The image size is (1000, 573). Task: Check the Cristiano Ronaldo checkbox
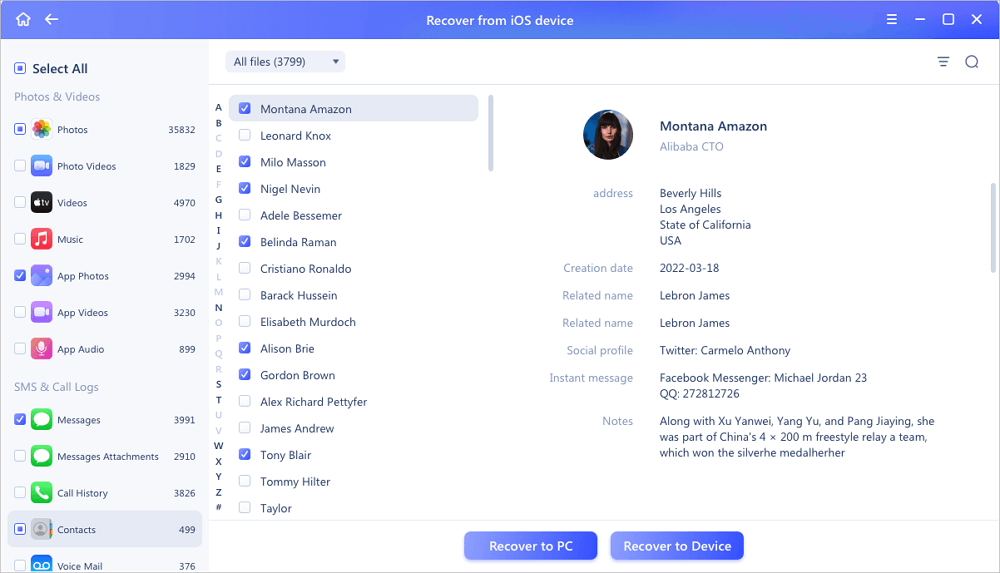[244, 268]
